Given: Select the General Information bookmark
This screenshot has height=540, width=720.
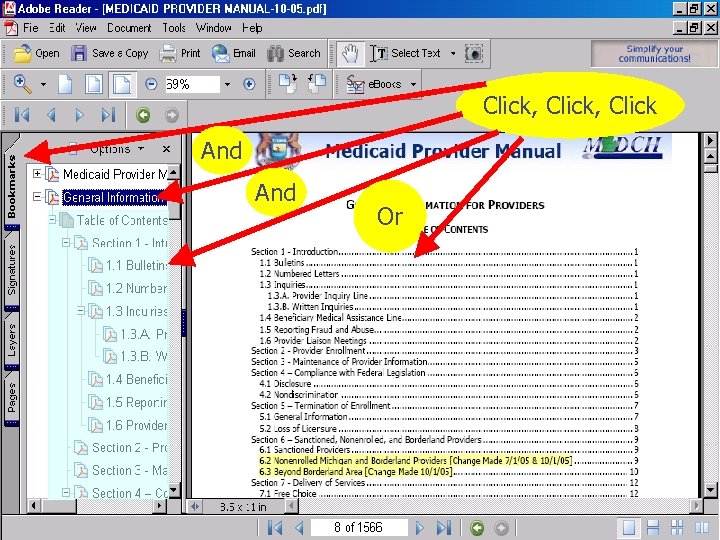Looking at the screenshot, I should 113,197.
